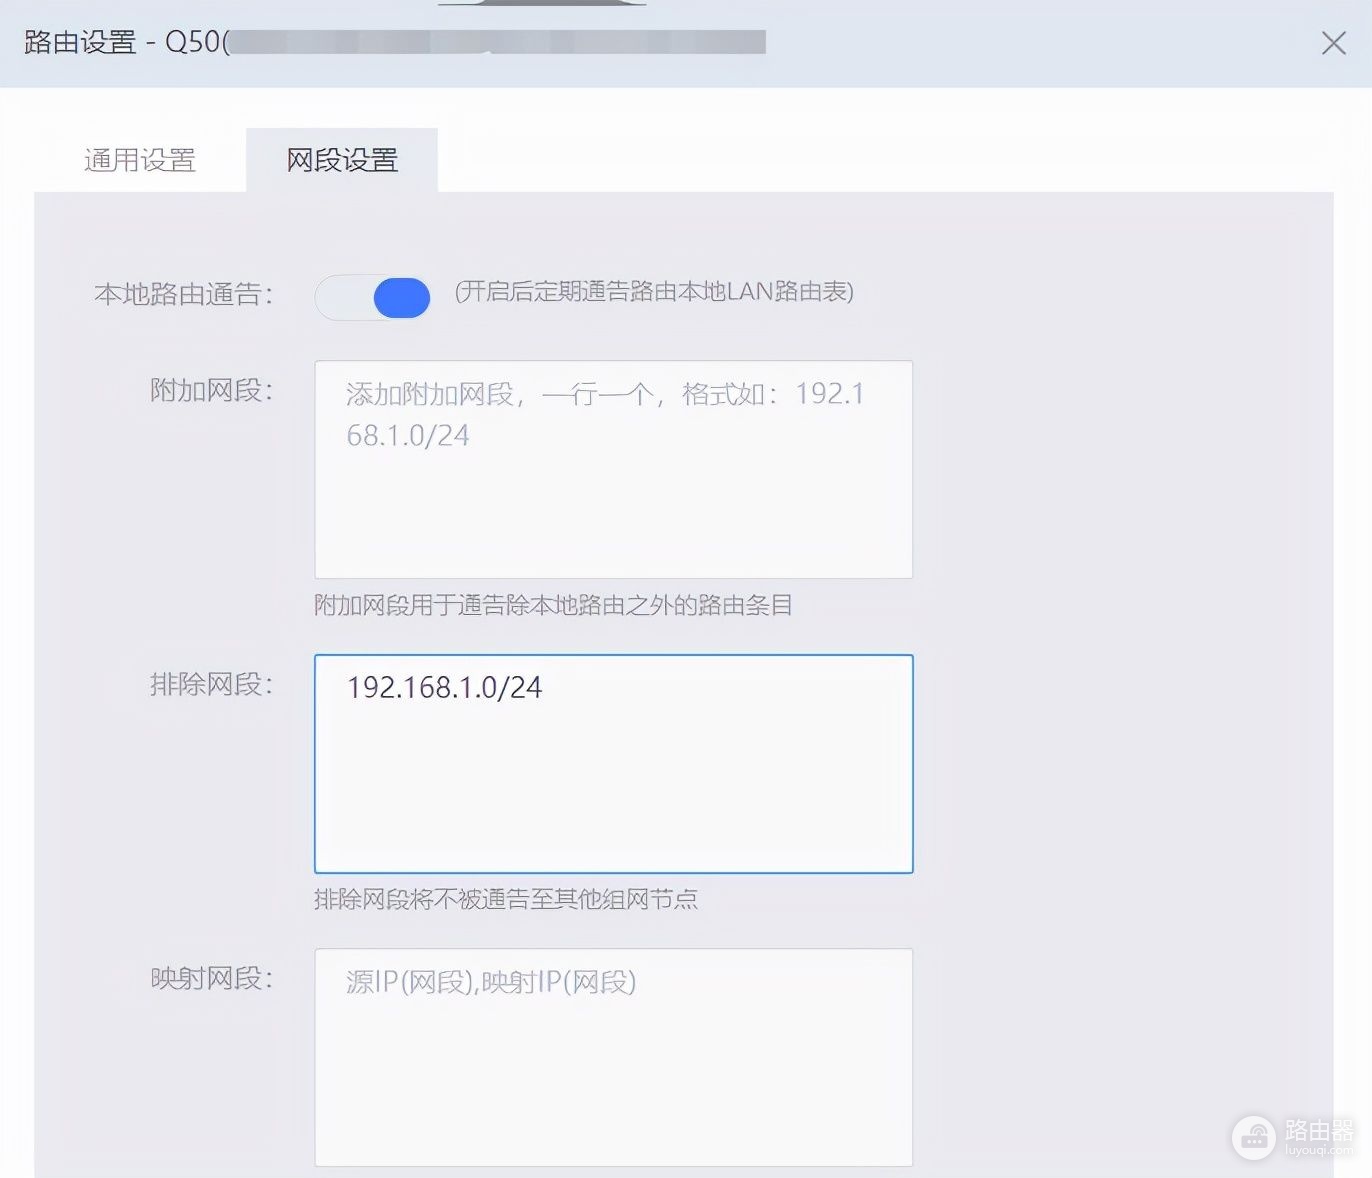Click the 排除网段 field containing 192.168.1.0/24
1372x1178 pixels.
click(613, 764)
